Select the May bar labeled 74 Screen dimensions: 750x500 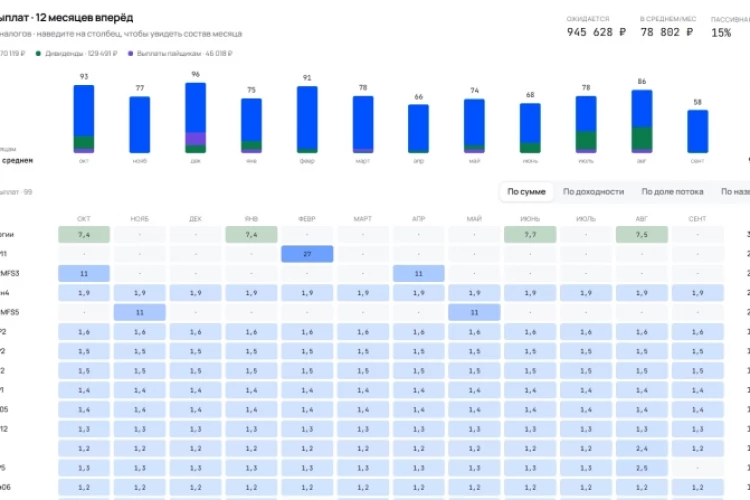pos(474,126)
